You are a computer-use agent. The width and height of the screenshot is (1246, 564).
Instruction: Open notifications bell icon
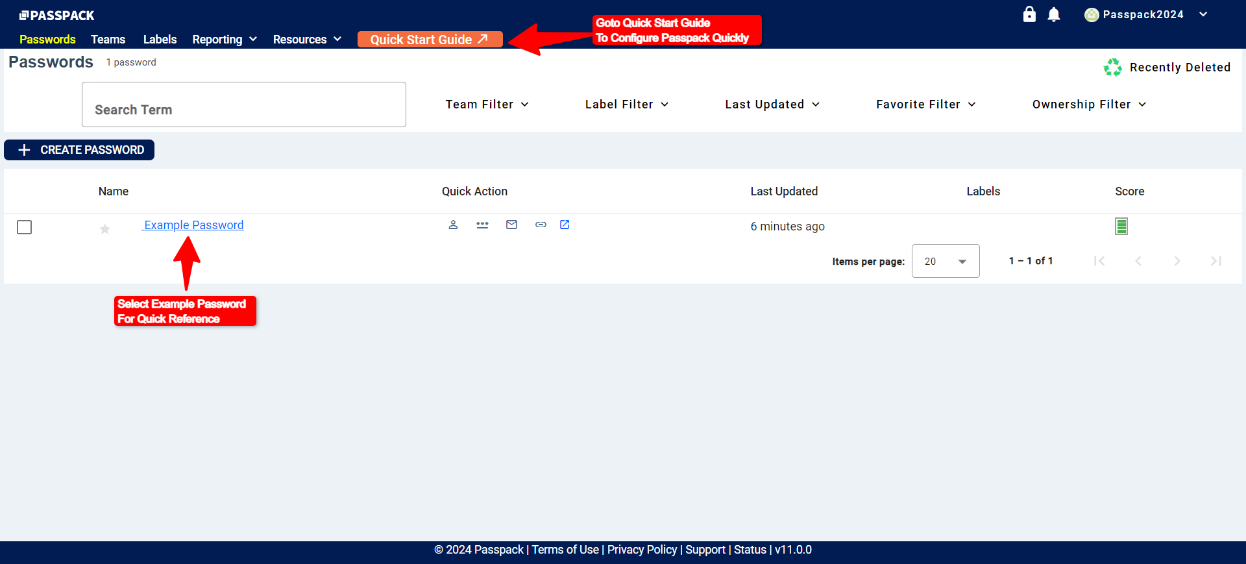tap(1054, 14)
